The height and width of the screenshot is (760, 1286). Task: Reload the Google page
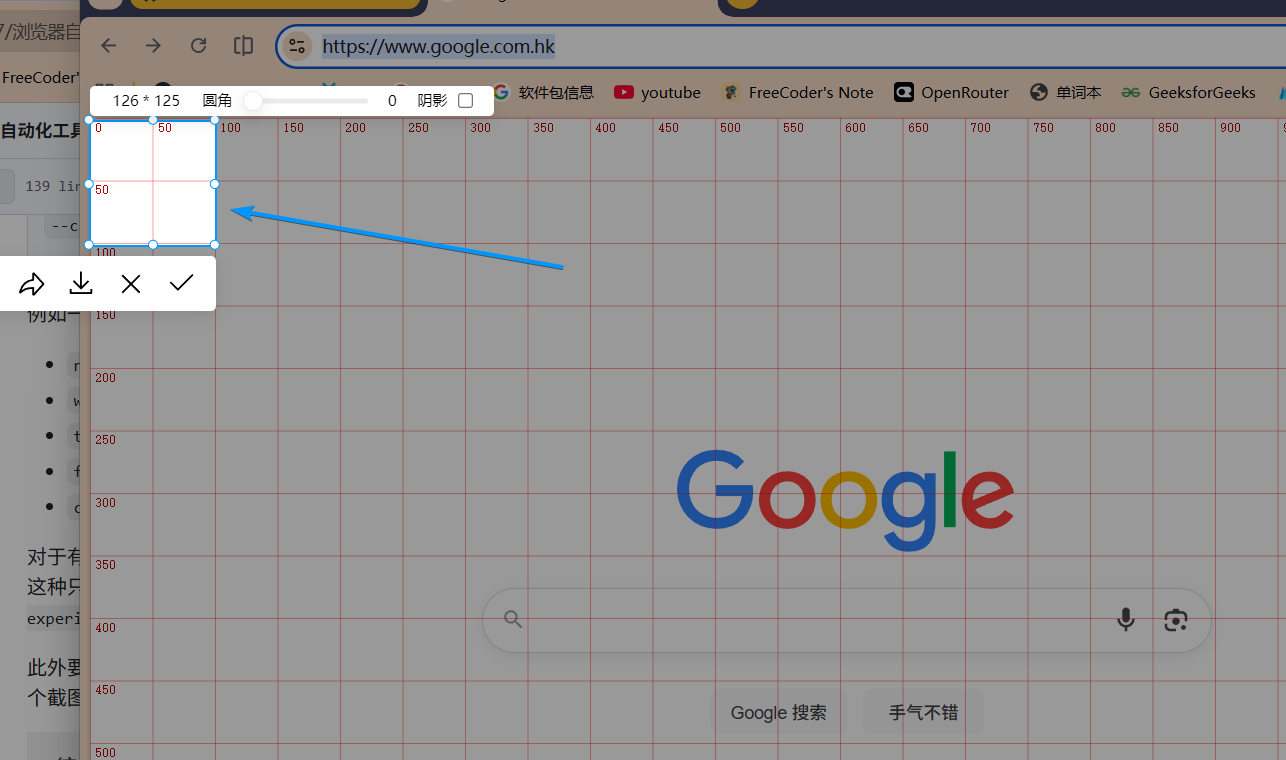point(198,46)
